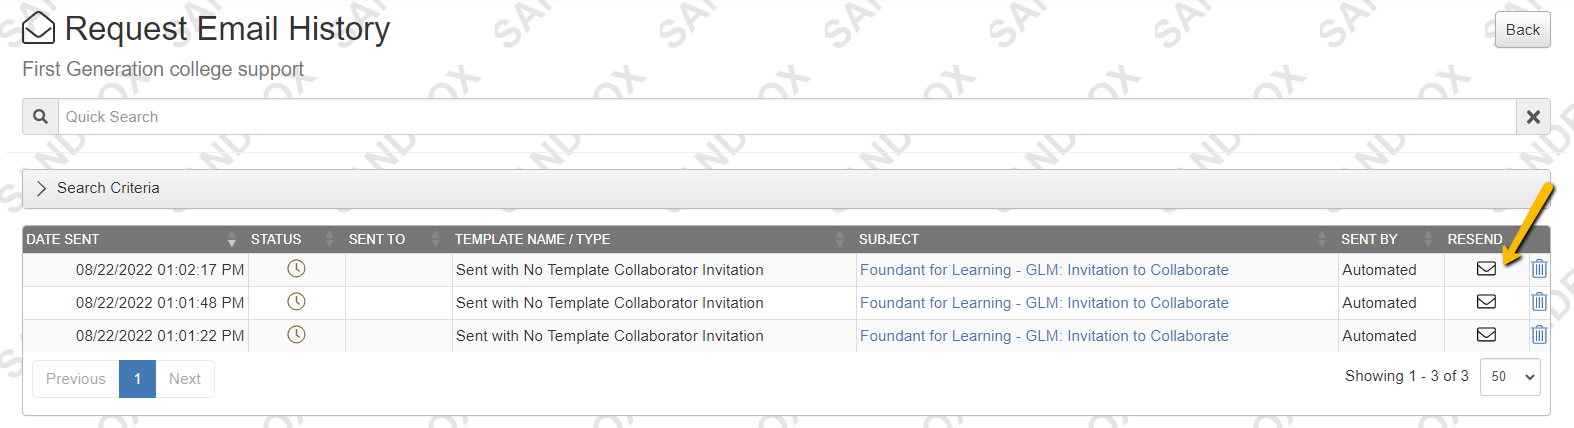
Task: Focus the Quick Search input field
Action: click(787, 117)
